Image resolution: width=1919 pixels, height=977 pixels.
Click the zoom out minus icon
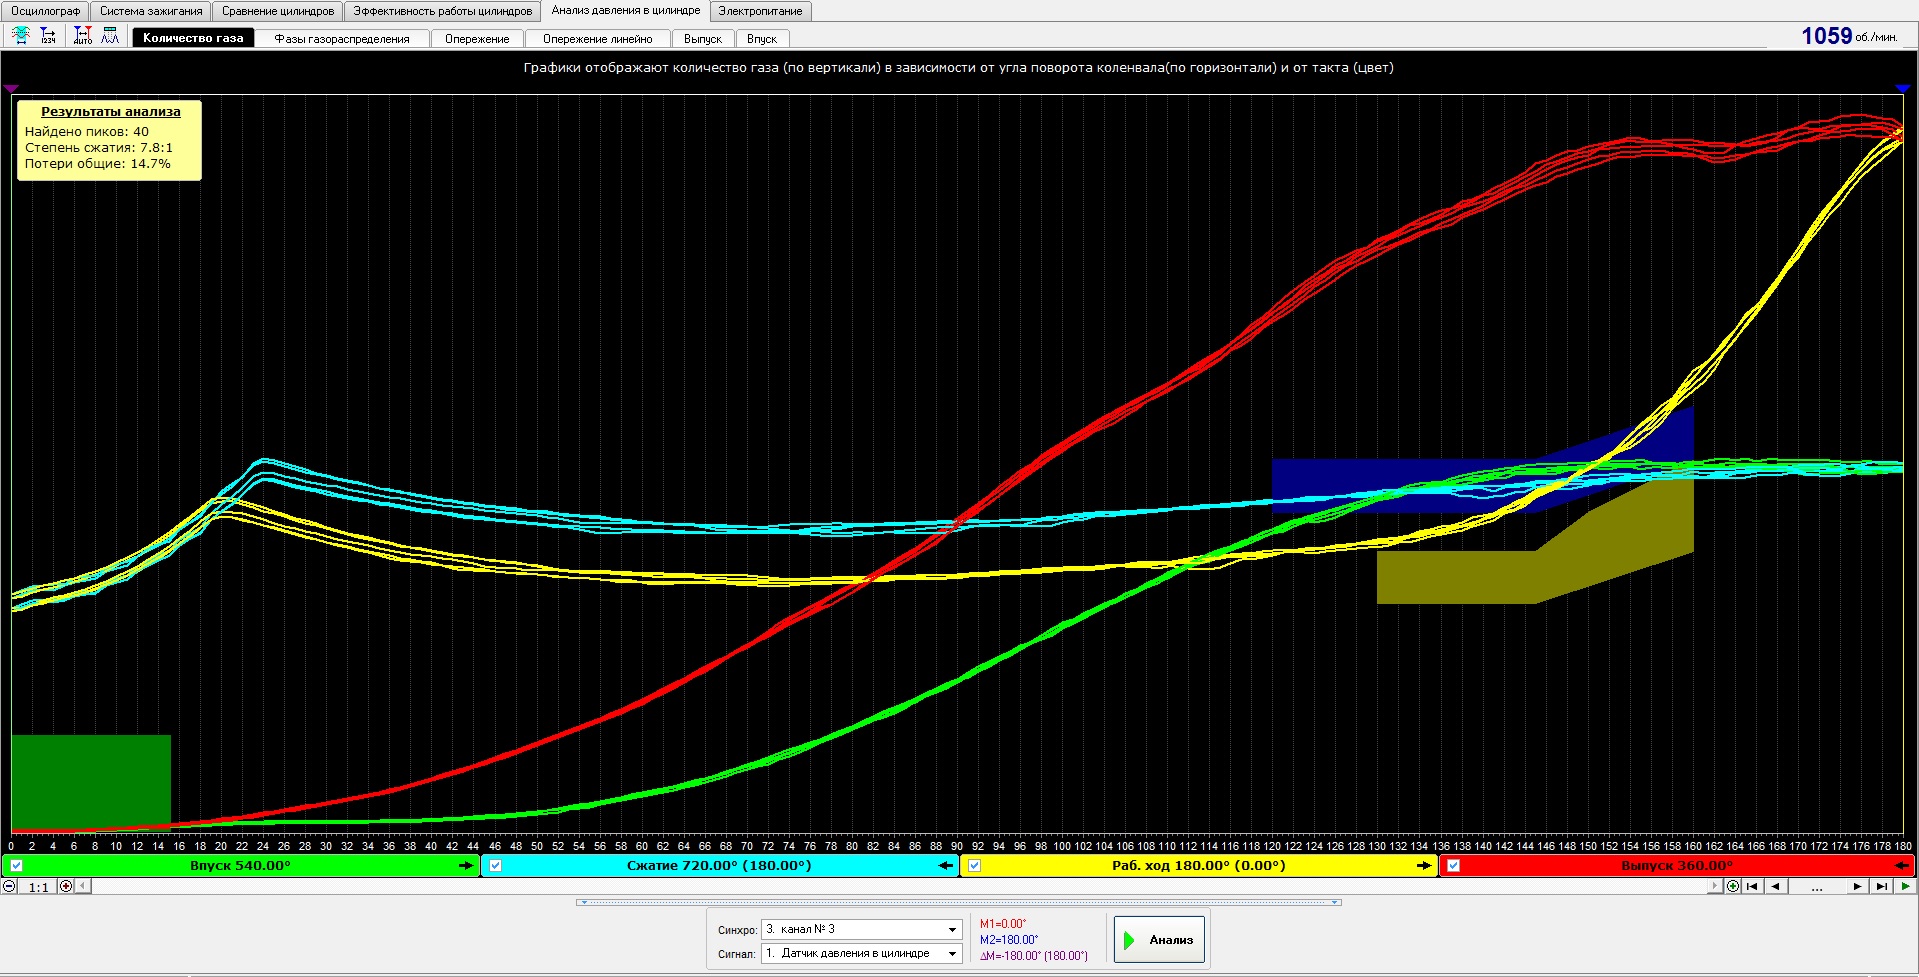tap(10, 886)
